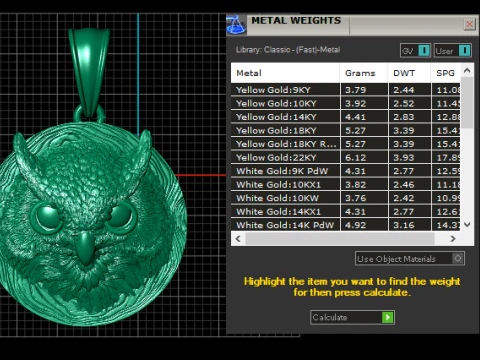This screenshot has width=480, height=360.
Task: Select the White Gold:14K PdW row
Action: (x=346, y=225)
